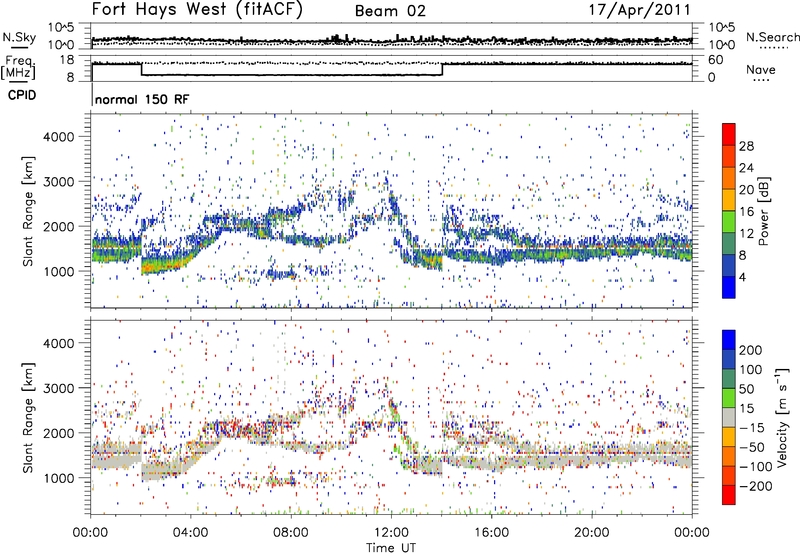800x554 pixels.
Task: Click the 'Velocity [m s-1]' colorbar title
Action: click(x=783, y=417)
